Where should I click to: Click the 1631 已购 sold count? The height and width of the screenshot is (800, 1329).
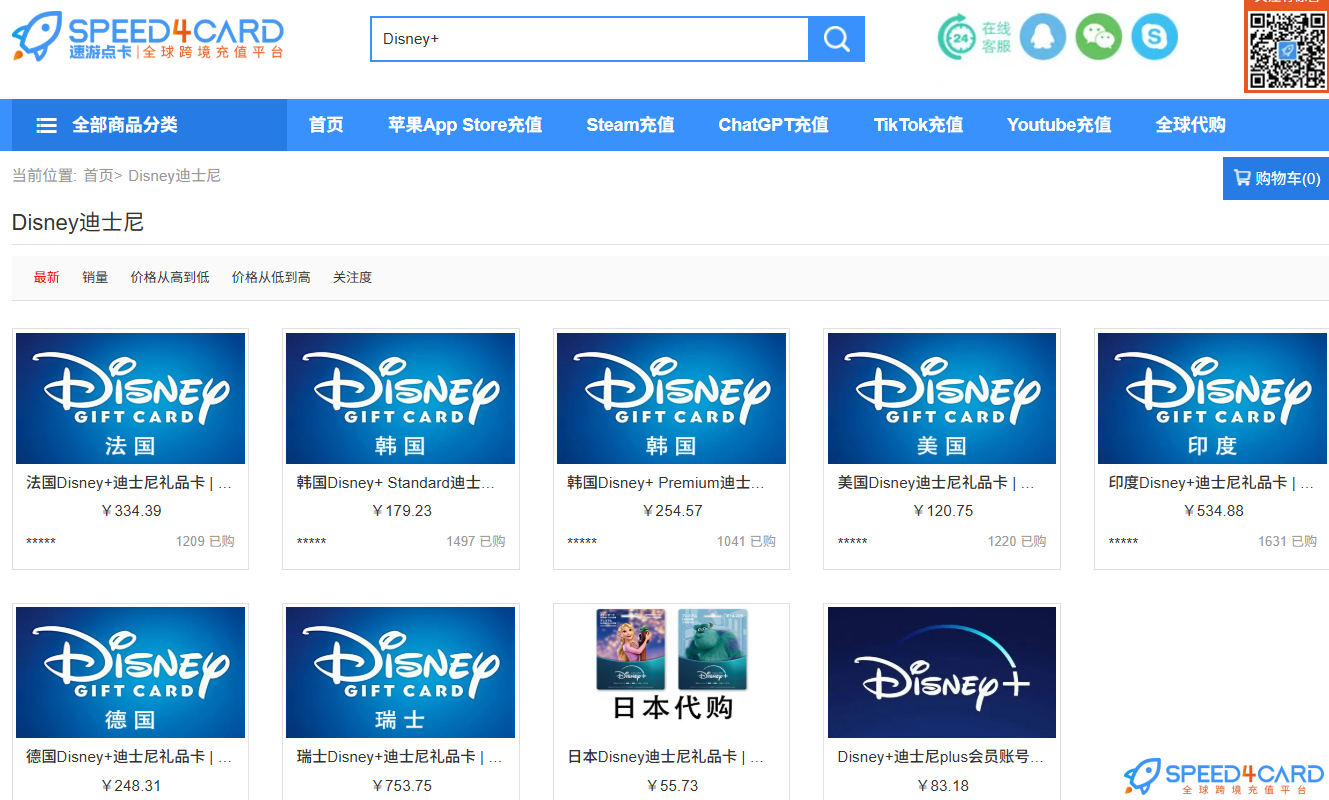[1287, 541]
